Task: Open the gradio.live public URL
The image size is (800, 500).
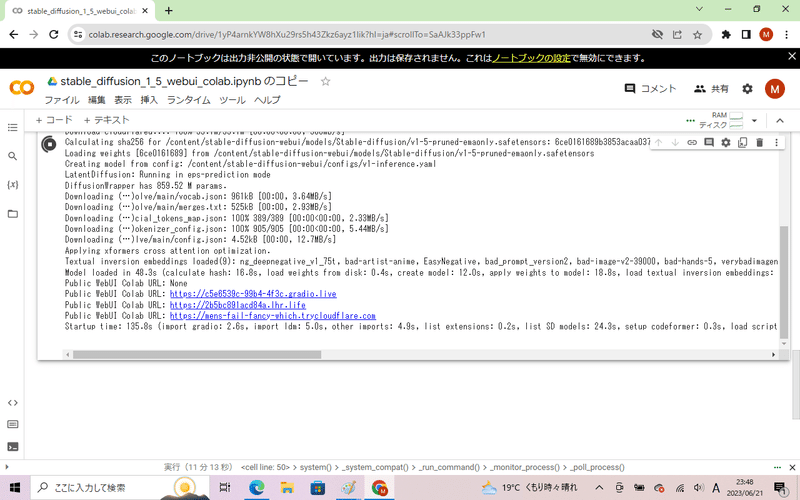Action: (253, 294)
